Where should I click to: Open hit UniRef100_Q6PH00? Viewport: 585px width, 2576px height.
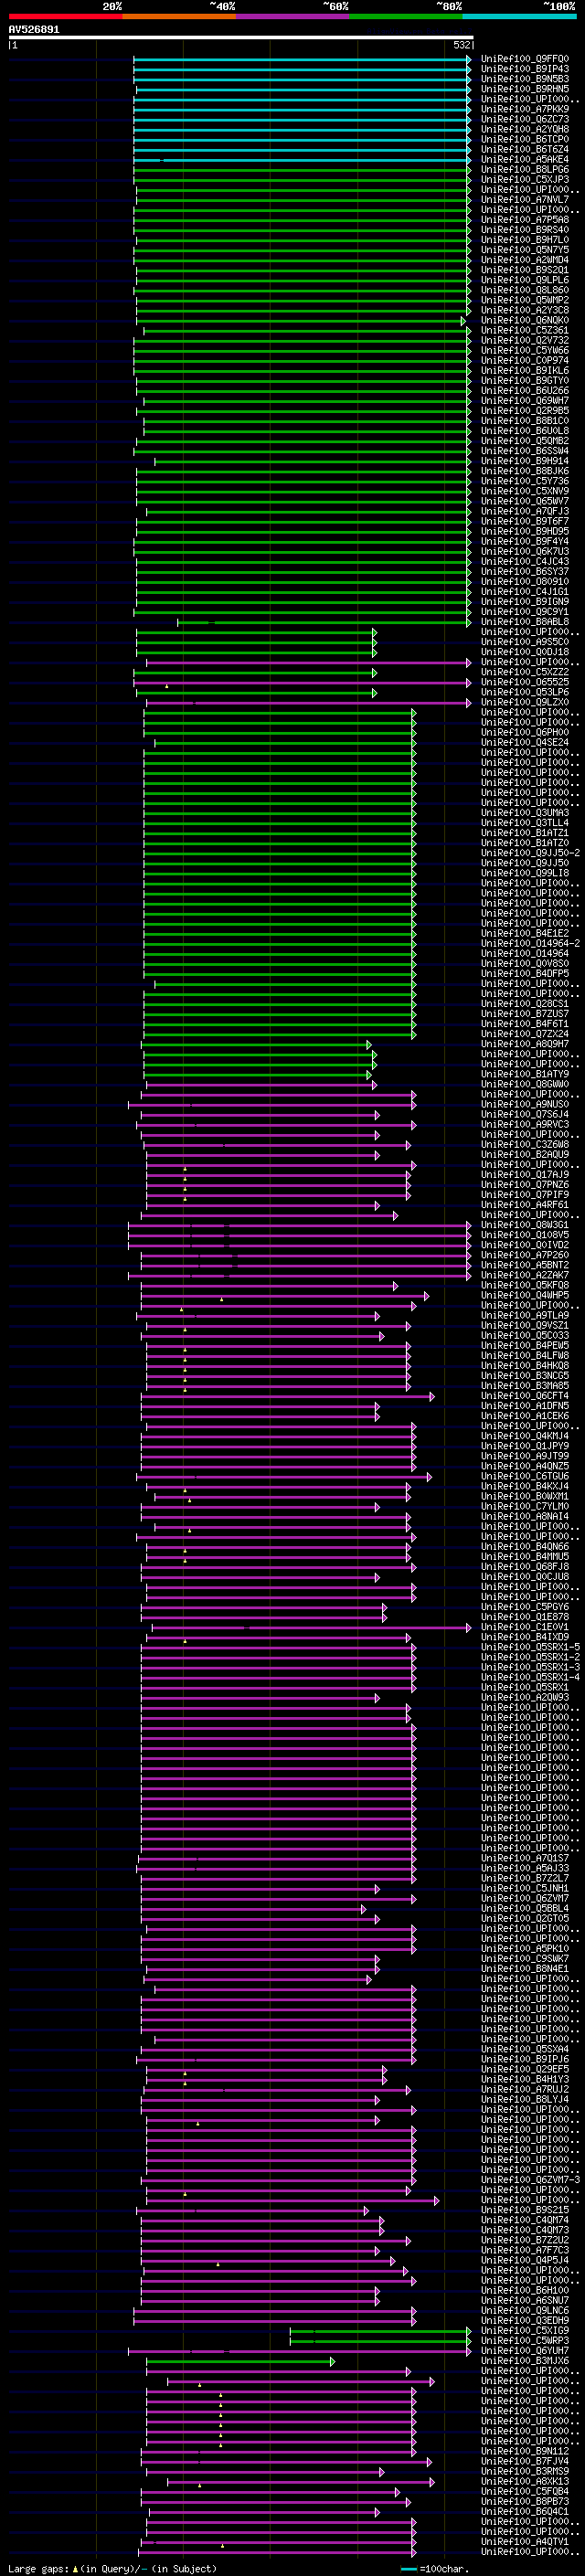pos(525,732)
